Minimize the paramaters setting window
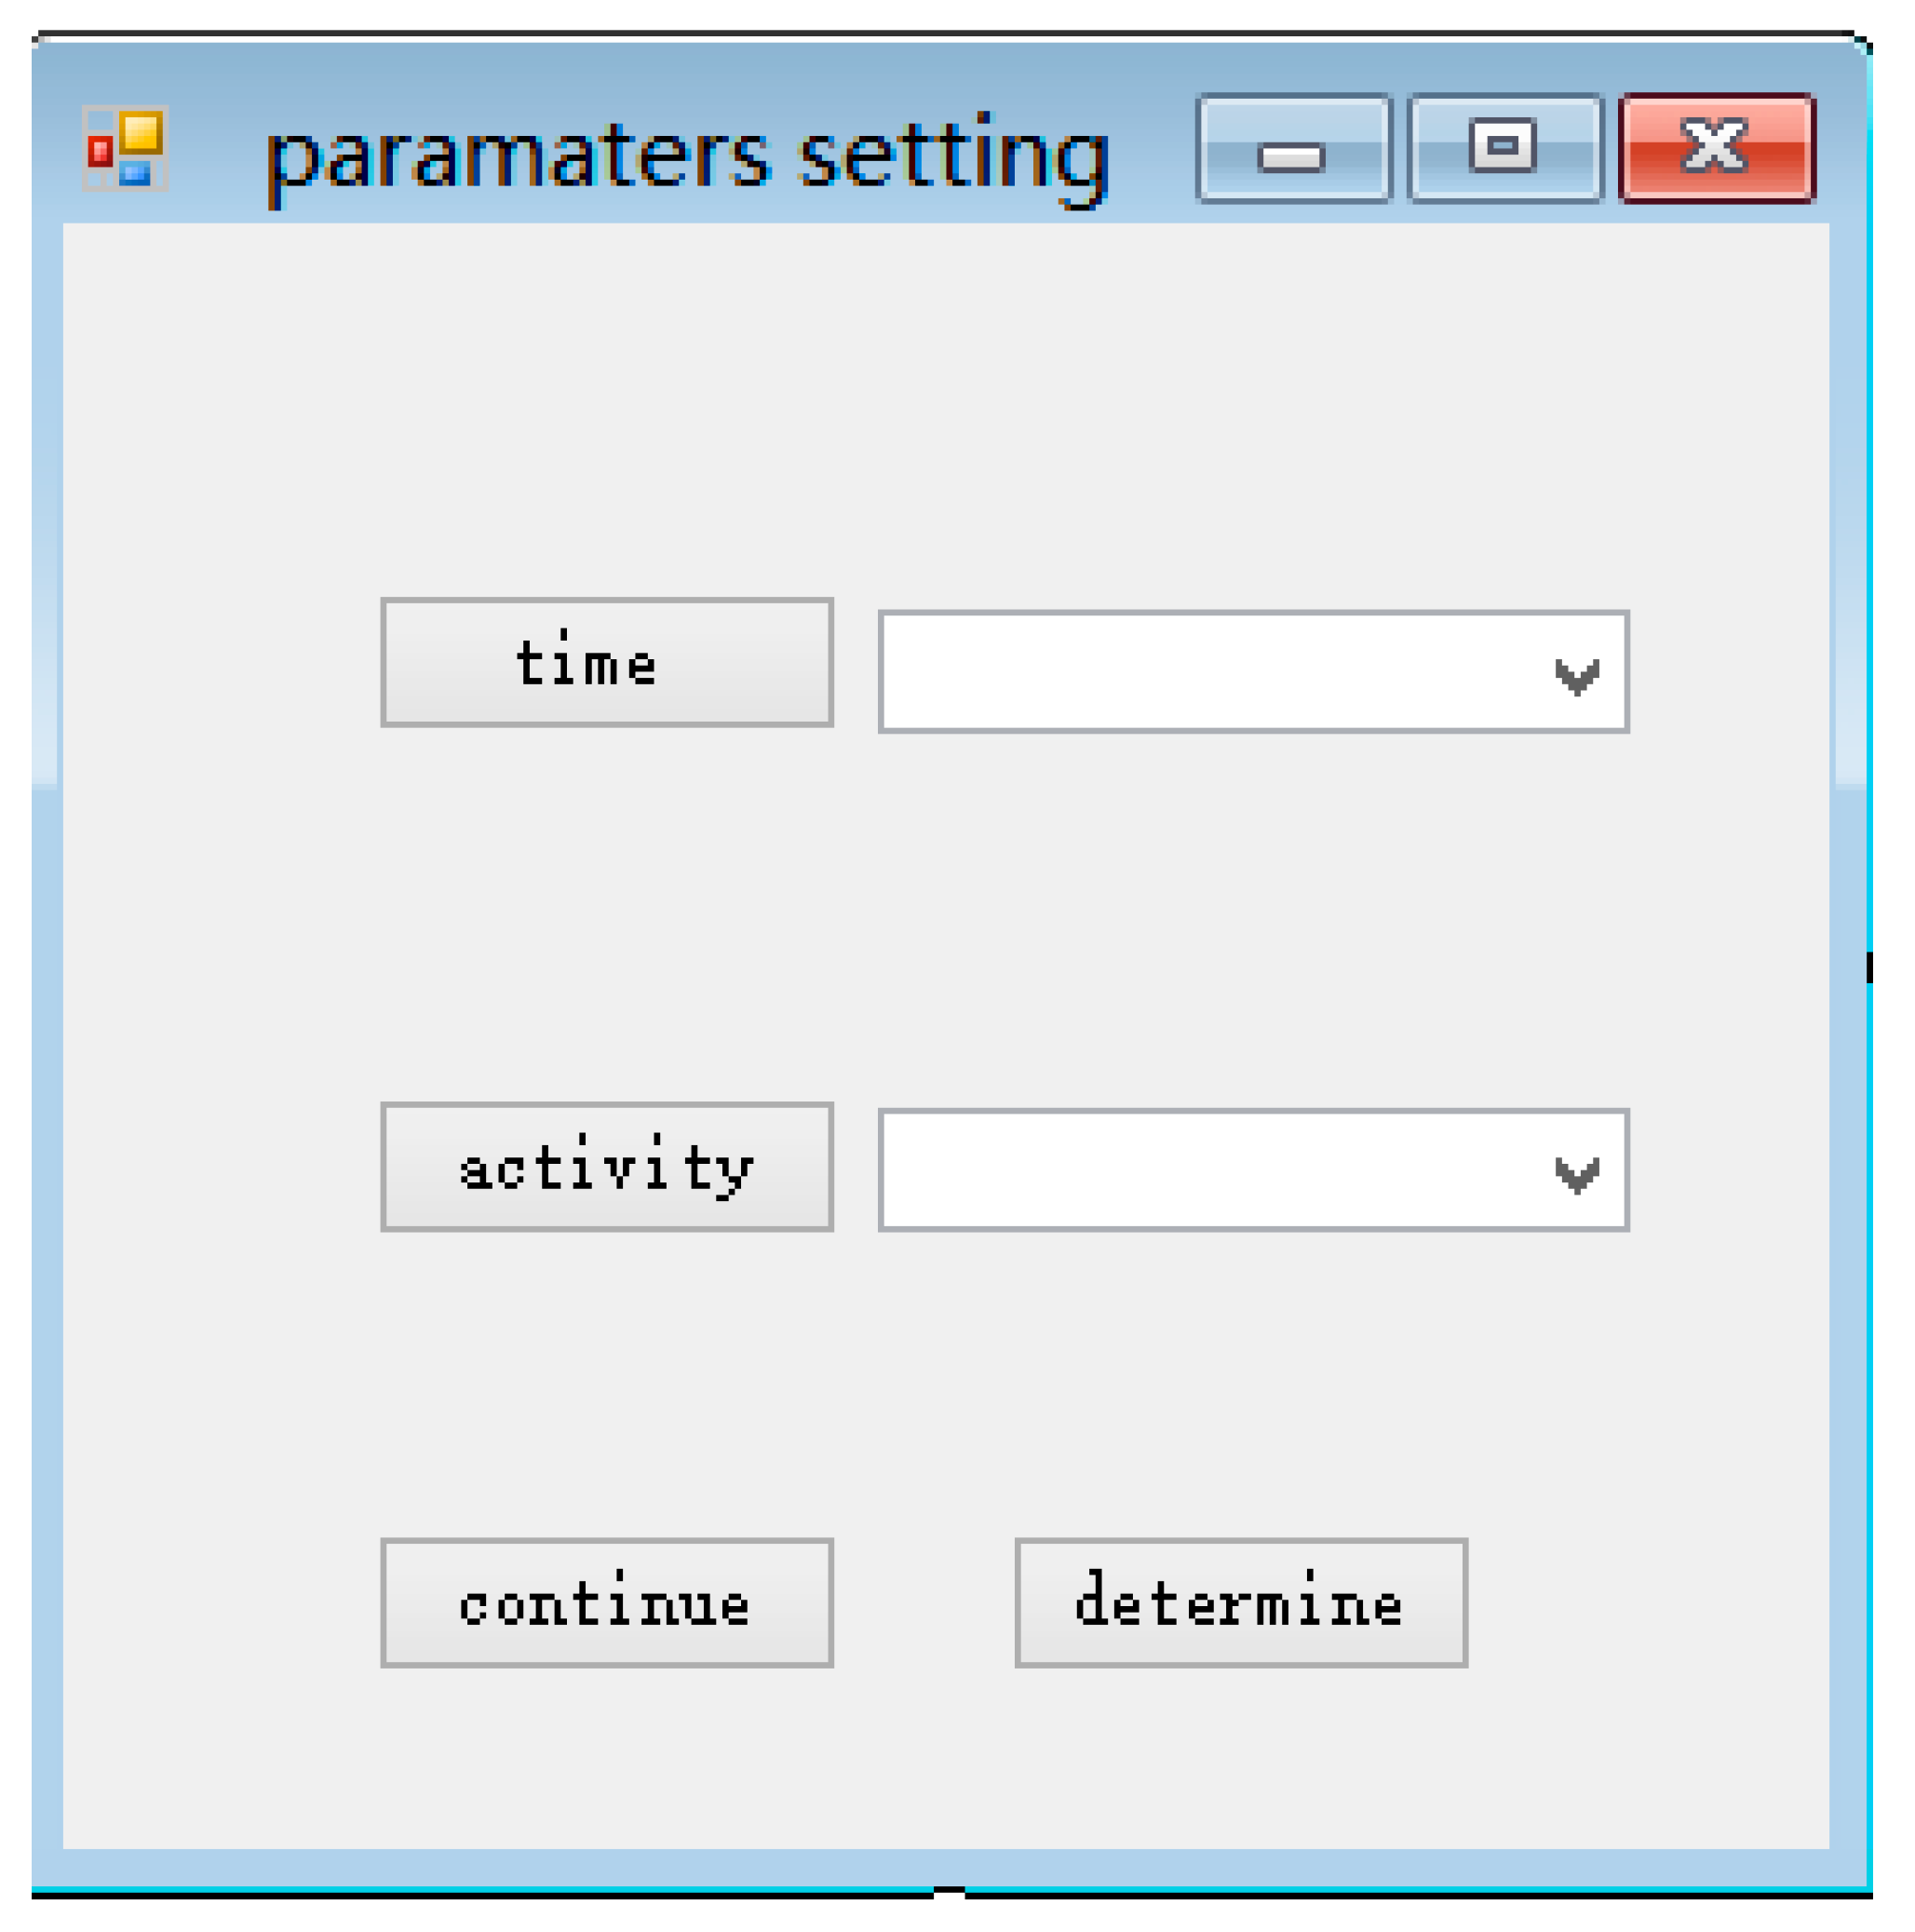Viewport: 1915px width, 1932px height. pyautogui.click(x=1292, y=149)
